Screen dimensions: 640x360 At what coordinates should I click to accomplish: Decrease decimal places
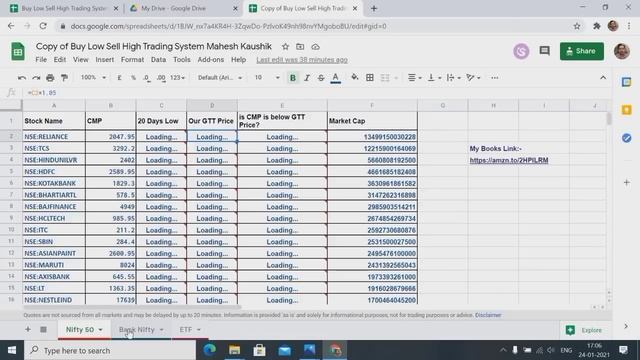pyautogui.click(x=147, y=78)
